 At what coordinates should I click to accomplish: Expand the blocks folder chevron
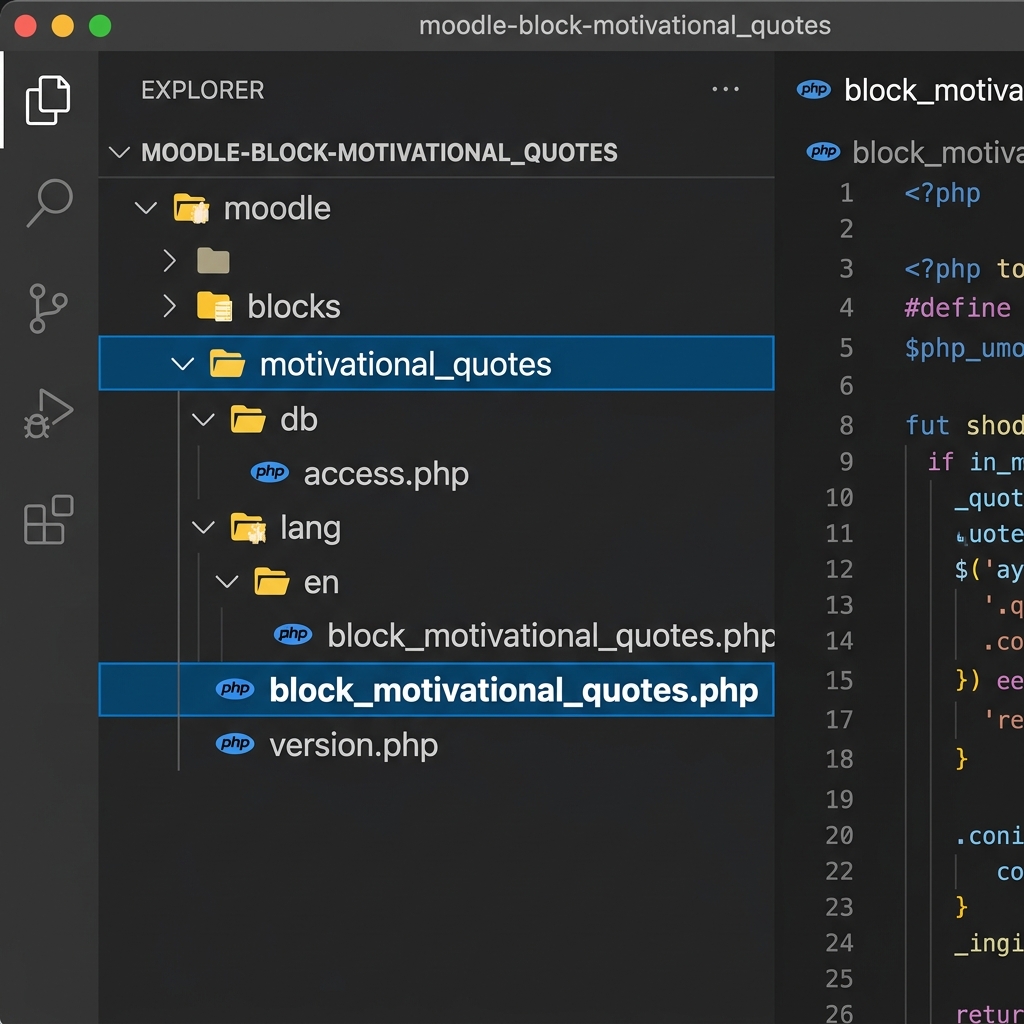point(169,306)
